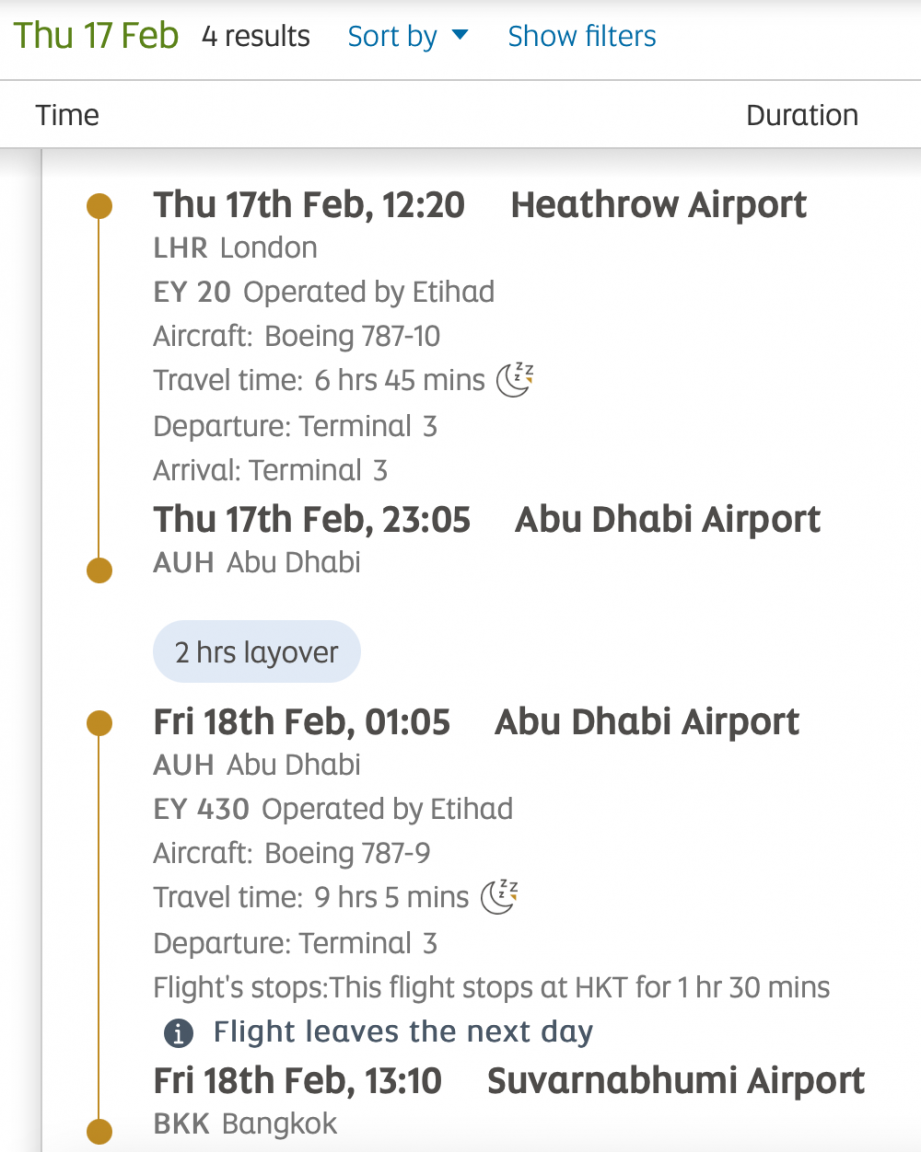Click the EY 20 flight number
Screen dimensions: 921x1152
(192, 292)
